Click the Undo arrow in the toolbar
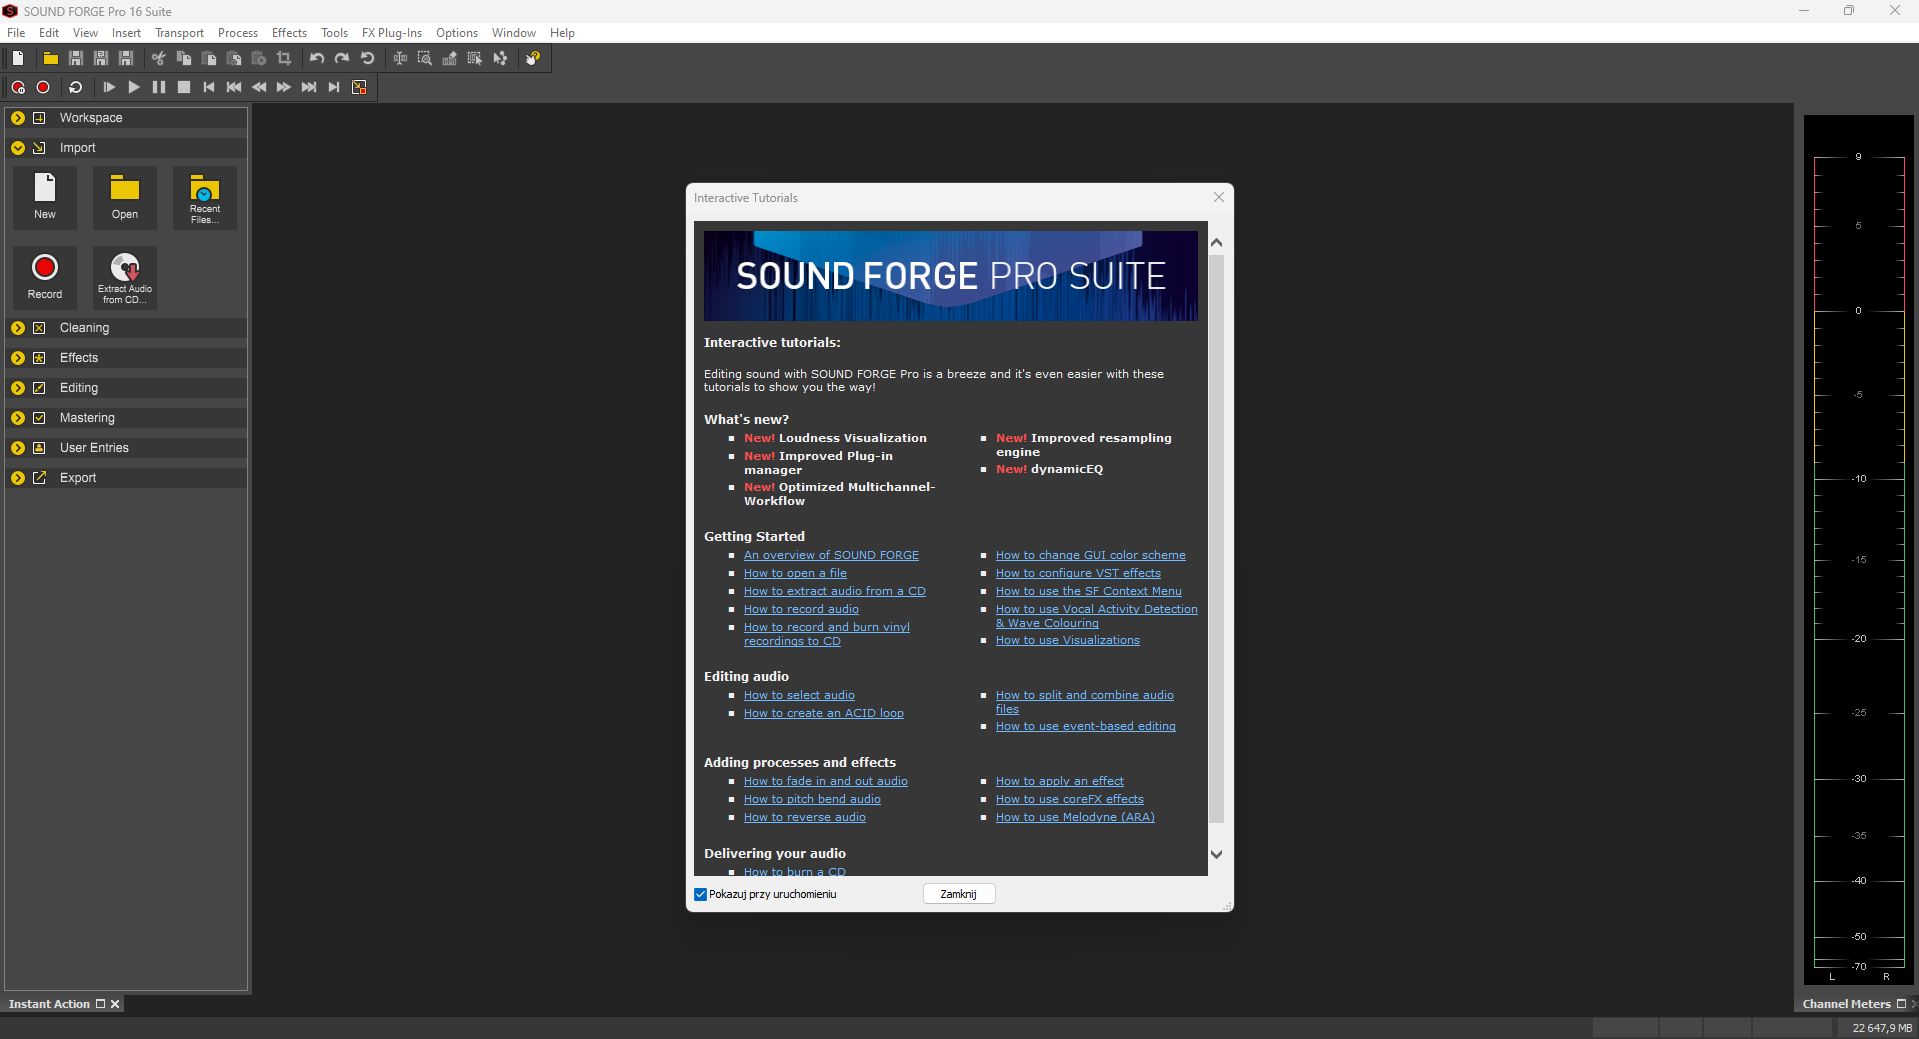This screenshot has height=1039, width=1919. pos(317,58)
